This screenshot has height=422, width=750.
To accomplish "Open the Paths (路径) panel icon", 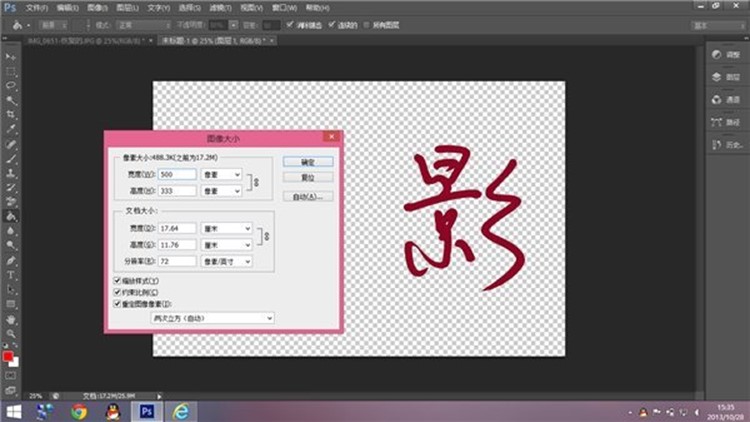I will click(x=717, y=123).
